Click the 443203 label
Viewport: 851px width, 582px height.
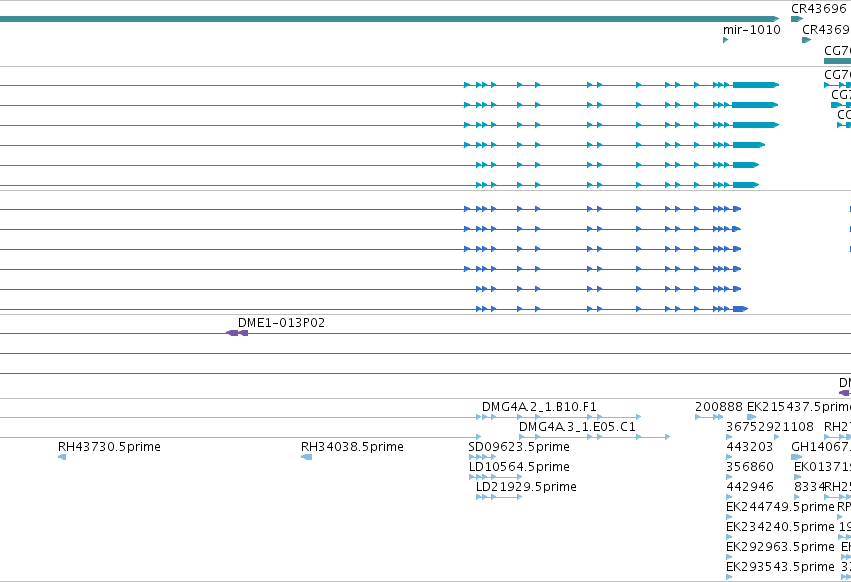click(750, 447)
